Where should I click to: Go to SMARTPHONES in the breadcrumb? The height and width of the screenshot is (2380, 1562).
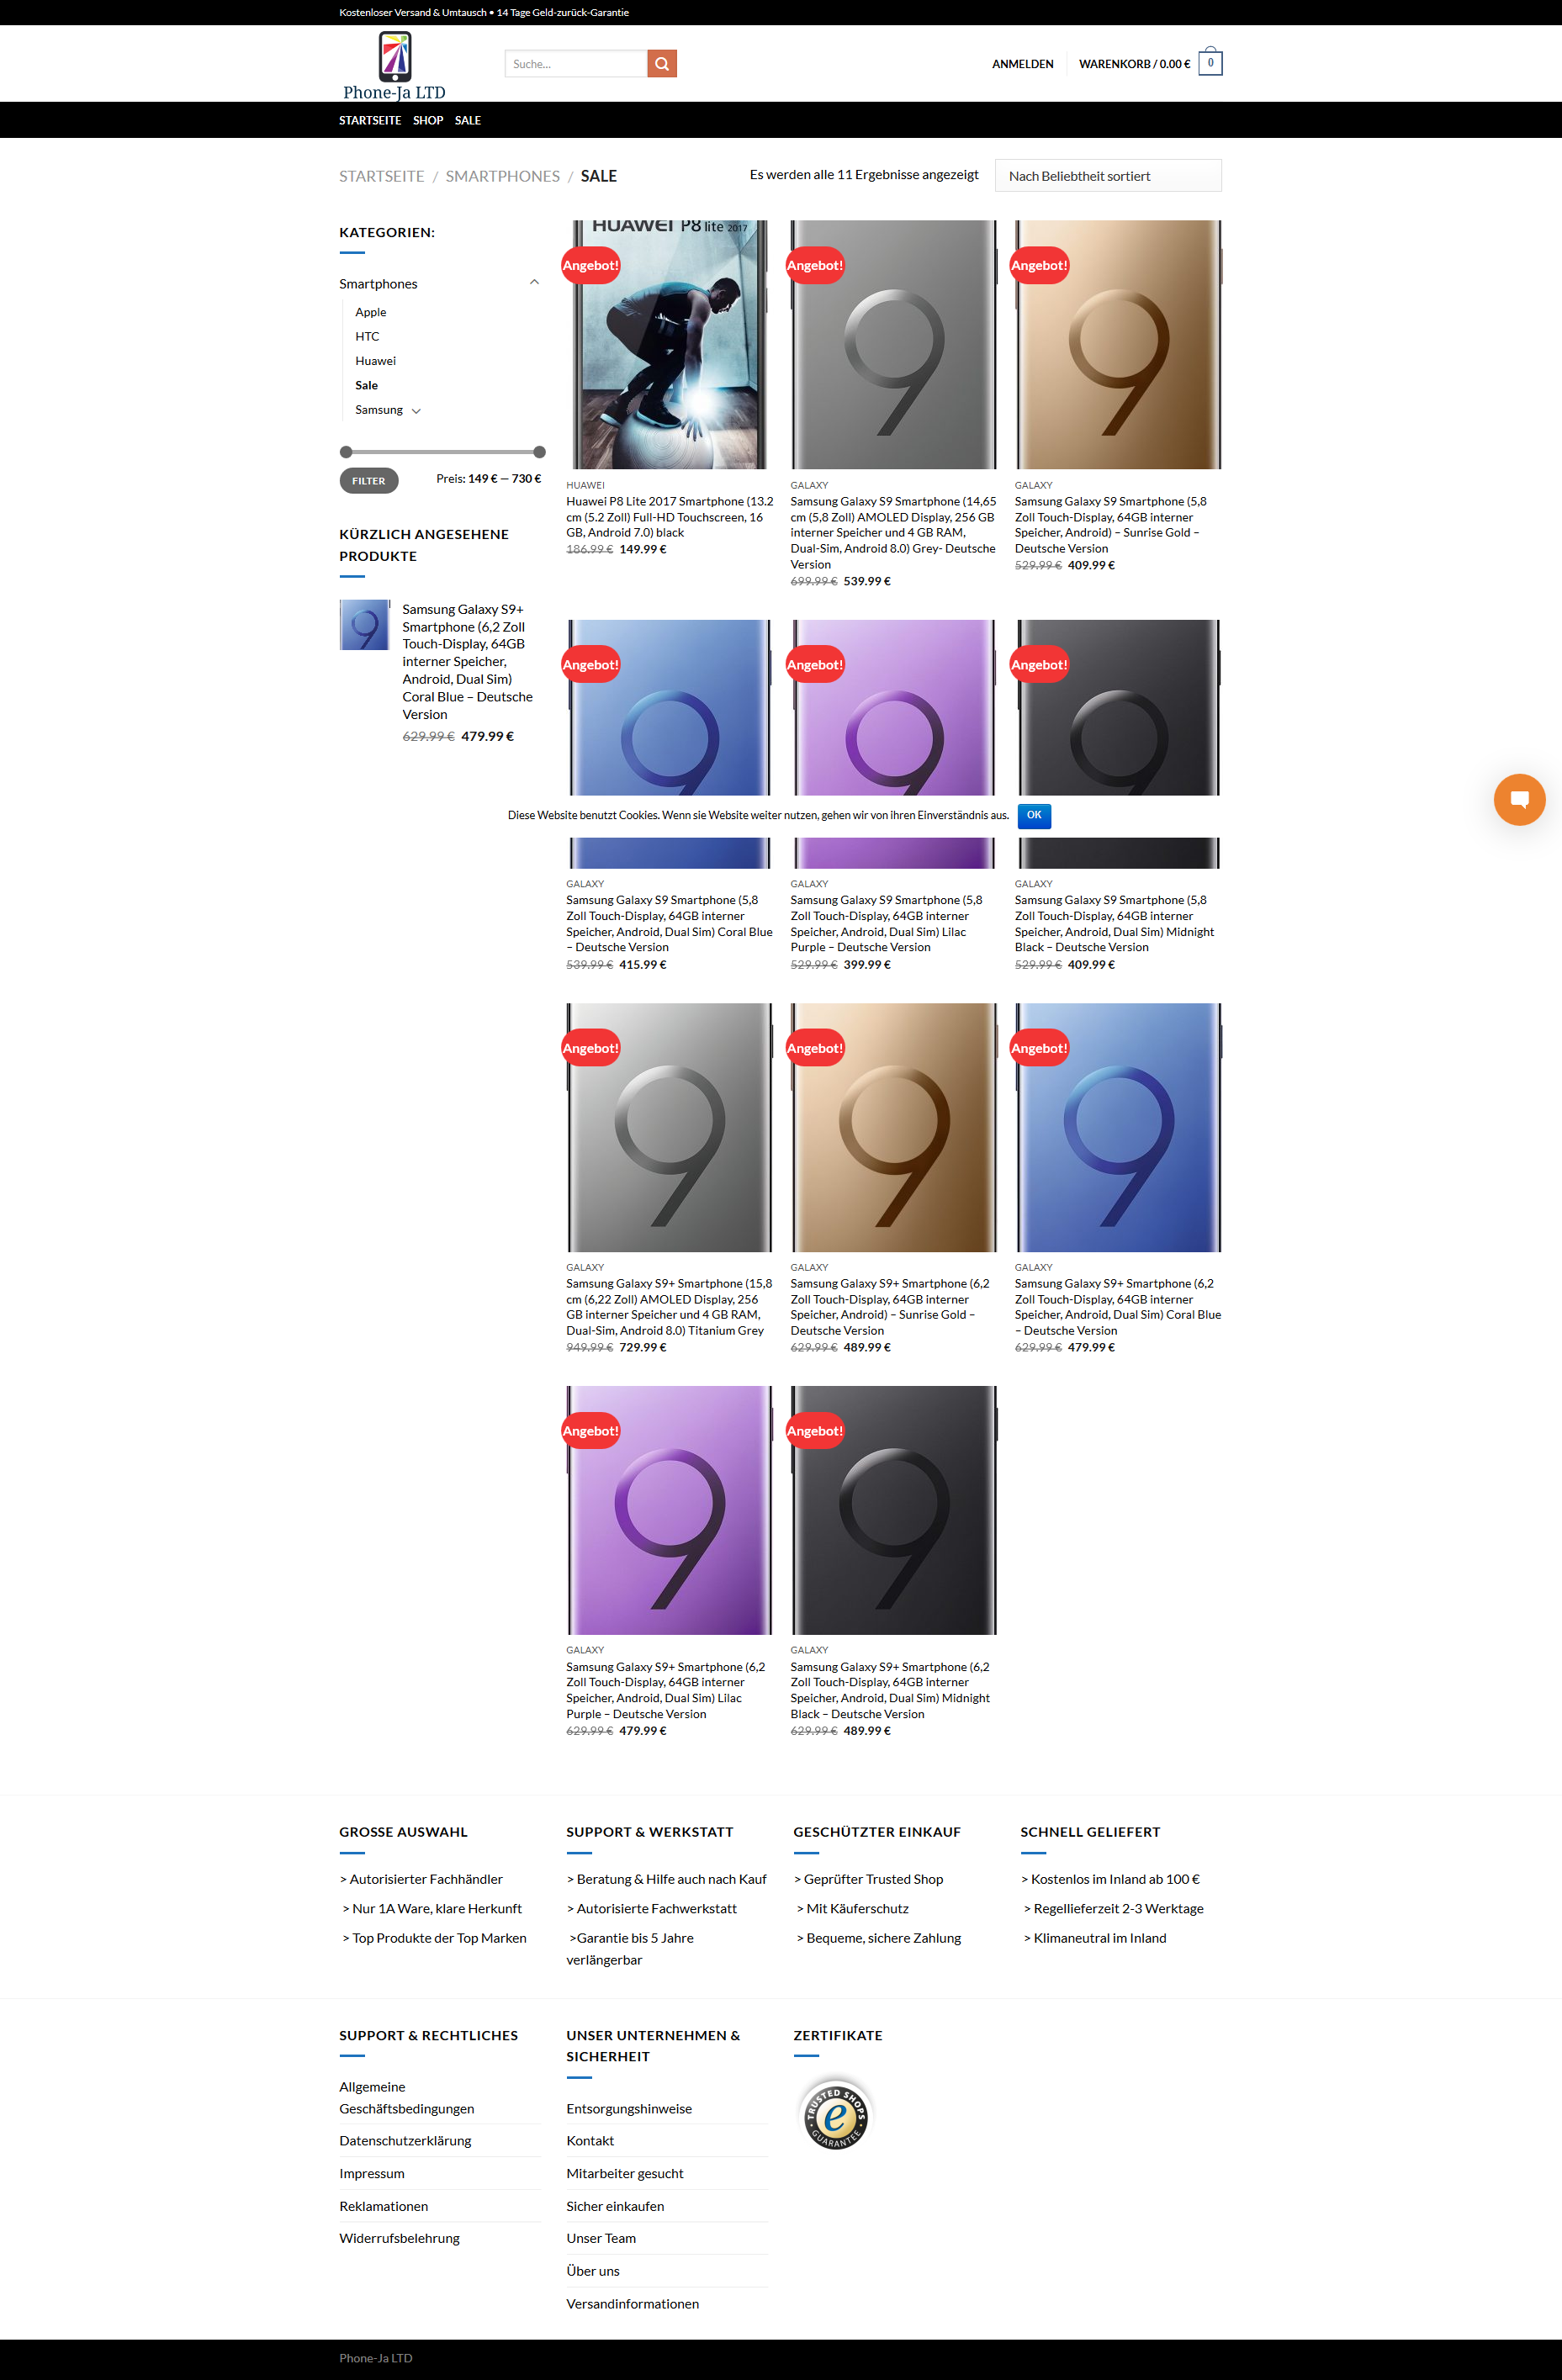tap(503, 176)
